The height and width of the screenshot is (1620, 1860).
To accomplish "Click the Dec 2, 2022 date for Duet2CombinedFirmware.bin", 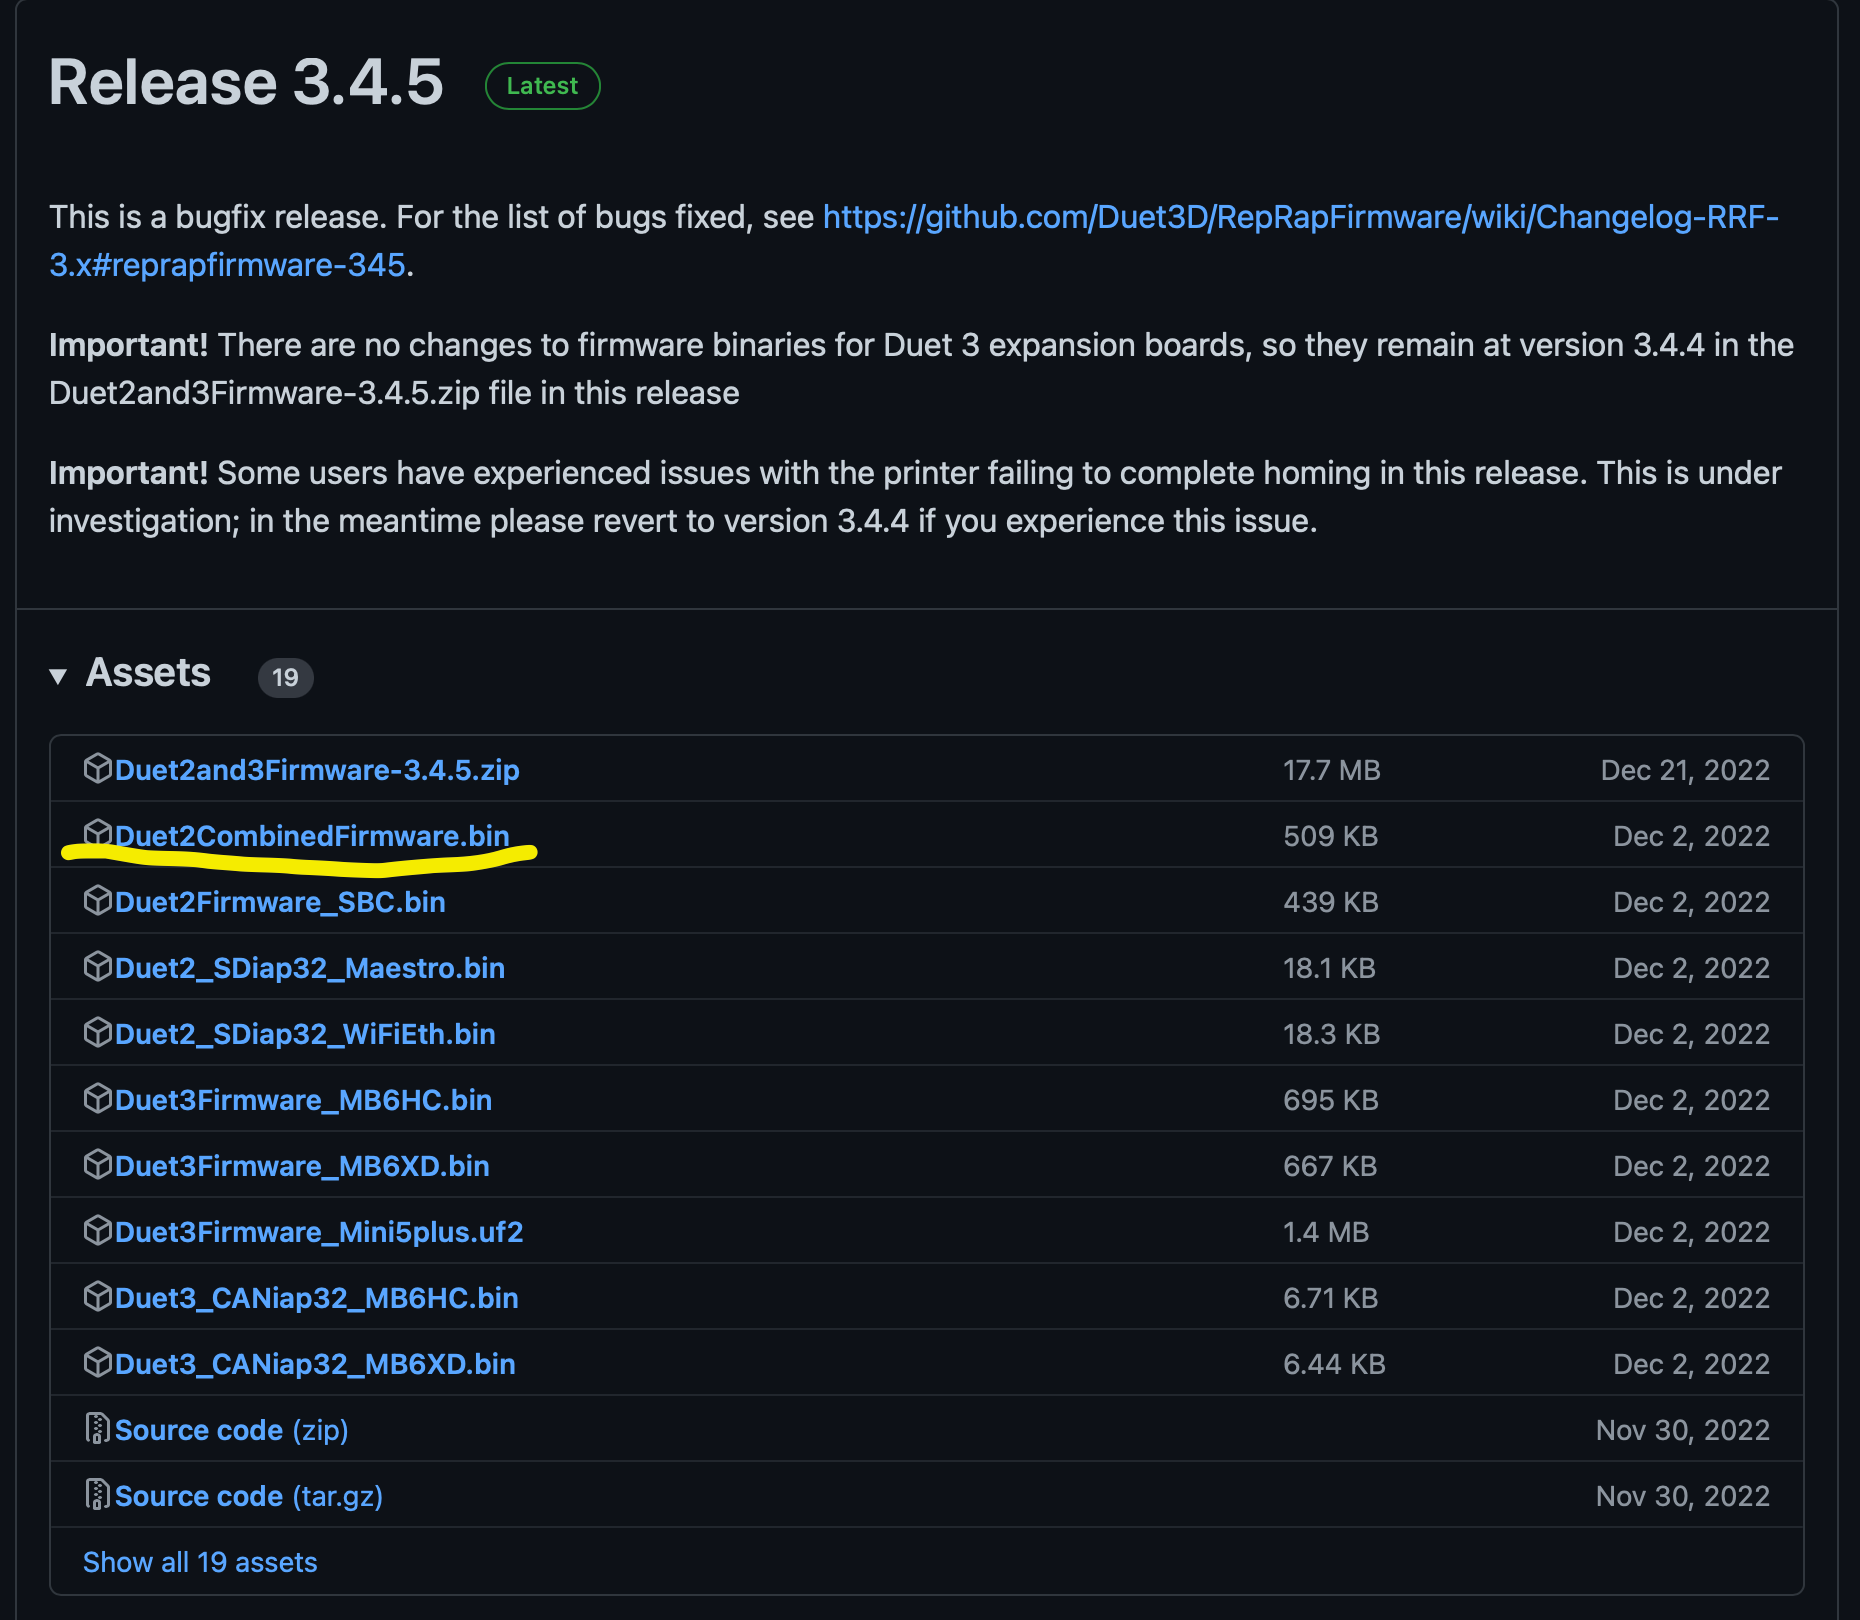I will [x=1691, y=836].
